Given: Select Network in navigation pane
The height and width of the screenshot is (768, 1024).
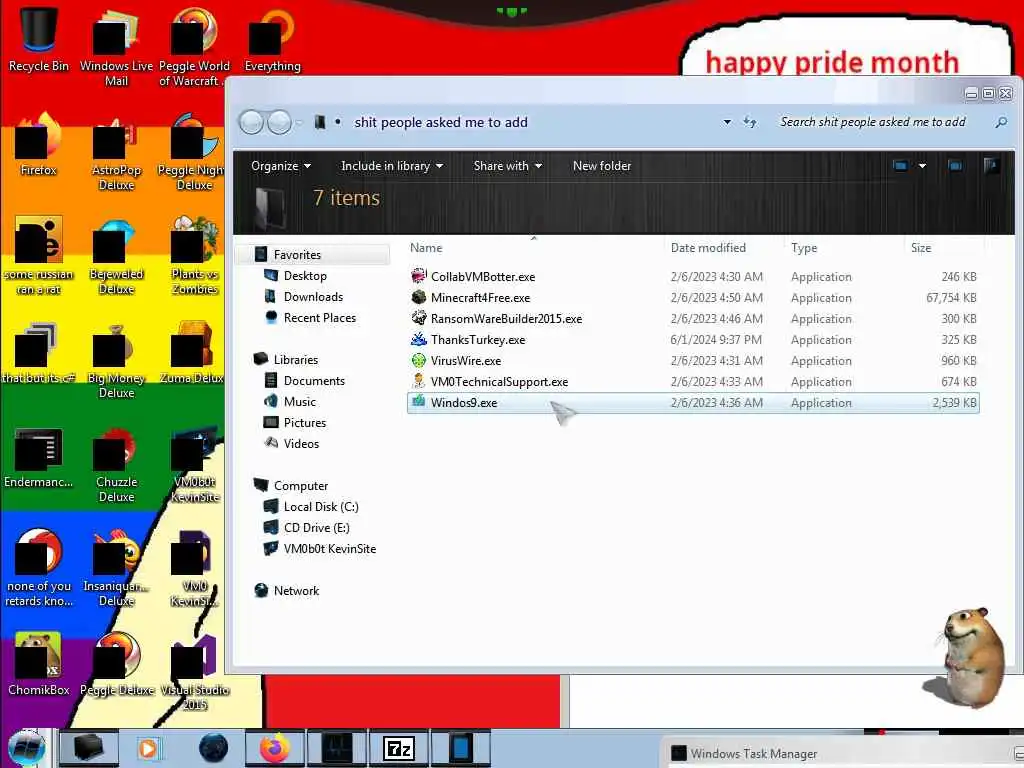Looking at the screenshot, I should click(x=296, y=590).
